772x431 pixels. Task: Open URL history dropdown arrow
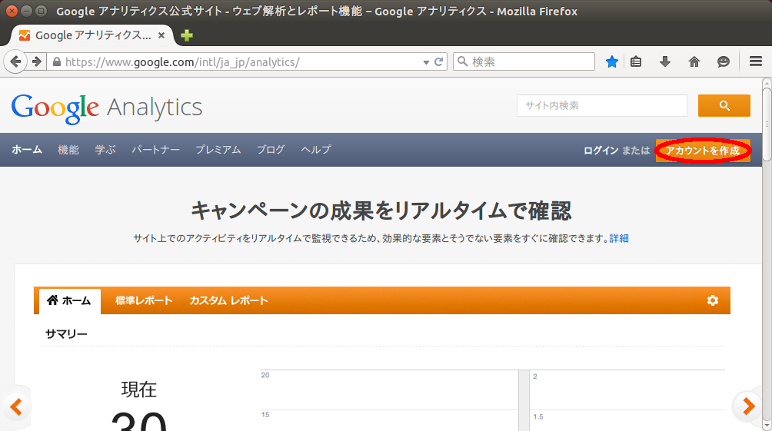pos(426,63)
